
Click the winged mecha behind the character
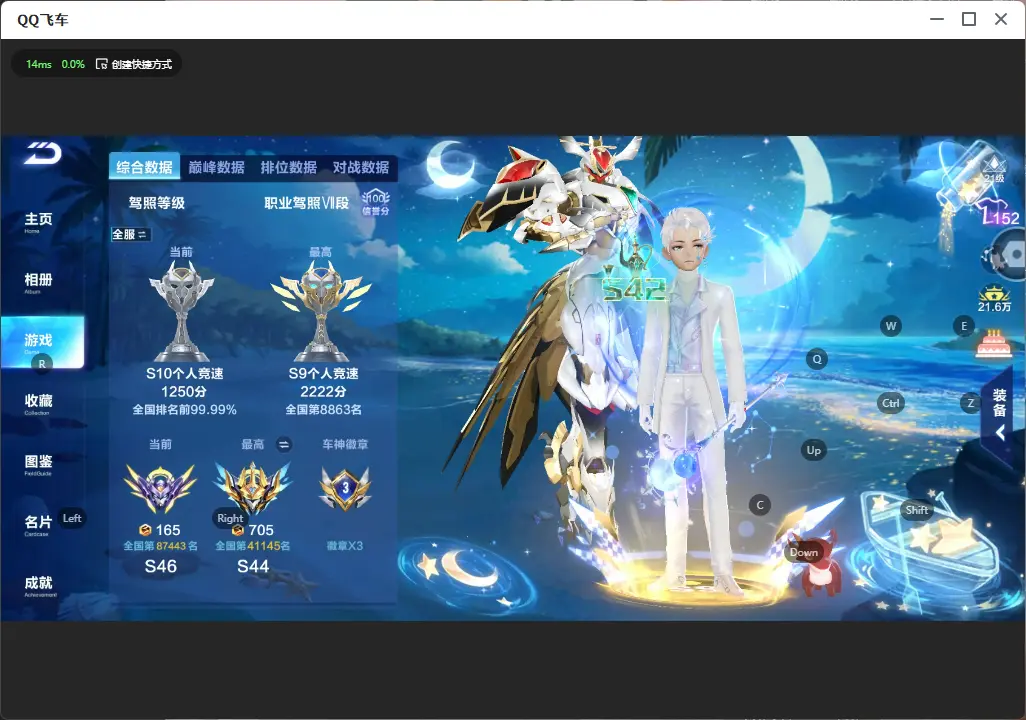click(556, 314)
